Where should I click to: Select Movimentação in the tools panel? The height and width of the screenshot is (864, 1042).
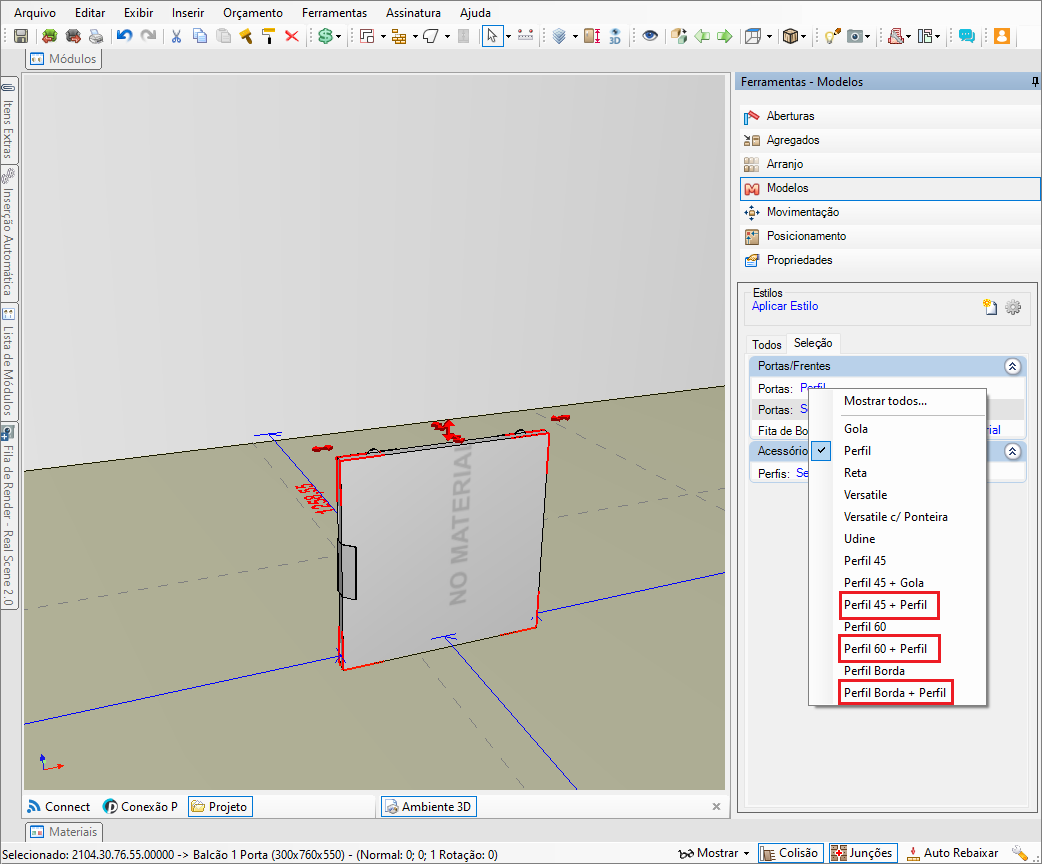[802, 212]
